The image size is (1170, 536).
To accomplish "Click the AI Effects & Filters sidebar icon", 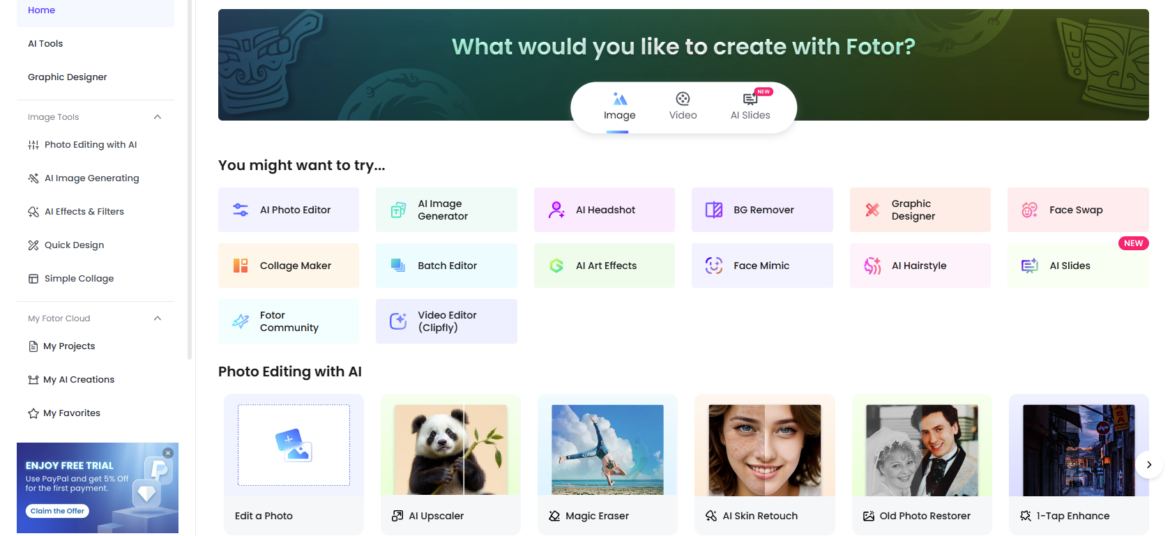I will point(33,212).
